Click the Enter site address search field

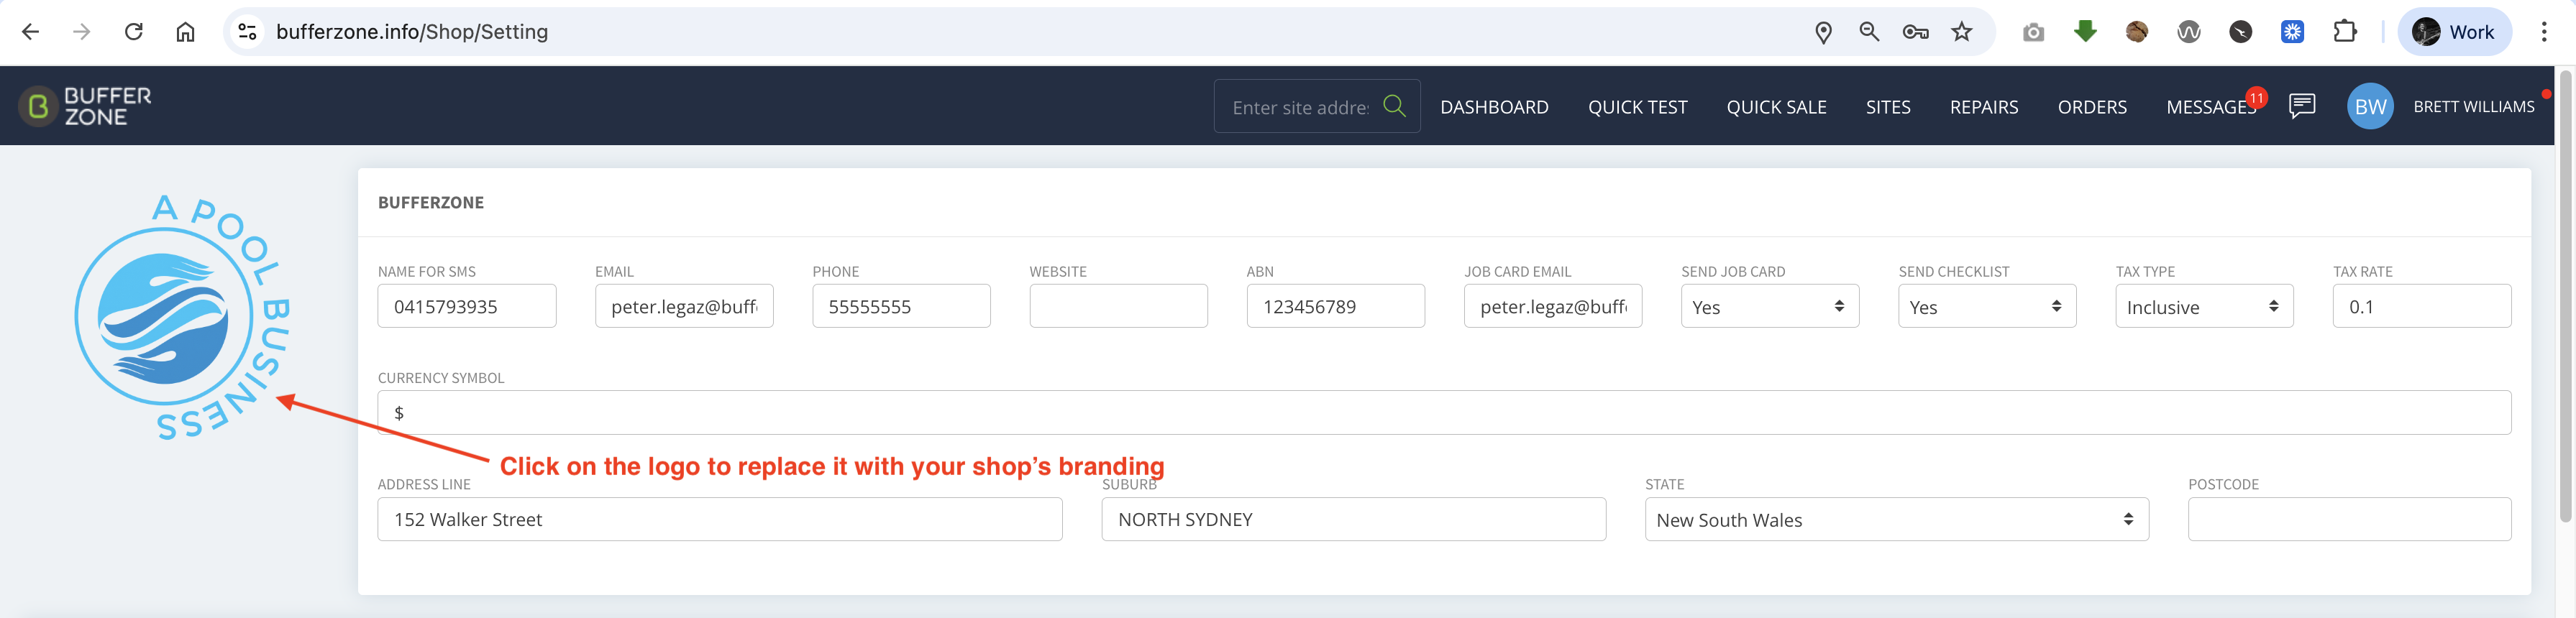click(1300, 107)
